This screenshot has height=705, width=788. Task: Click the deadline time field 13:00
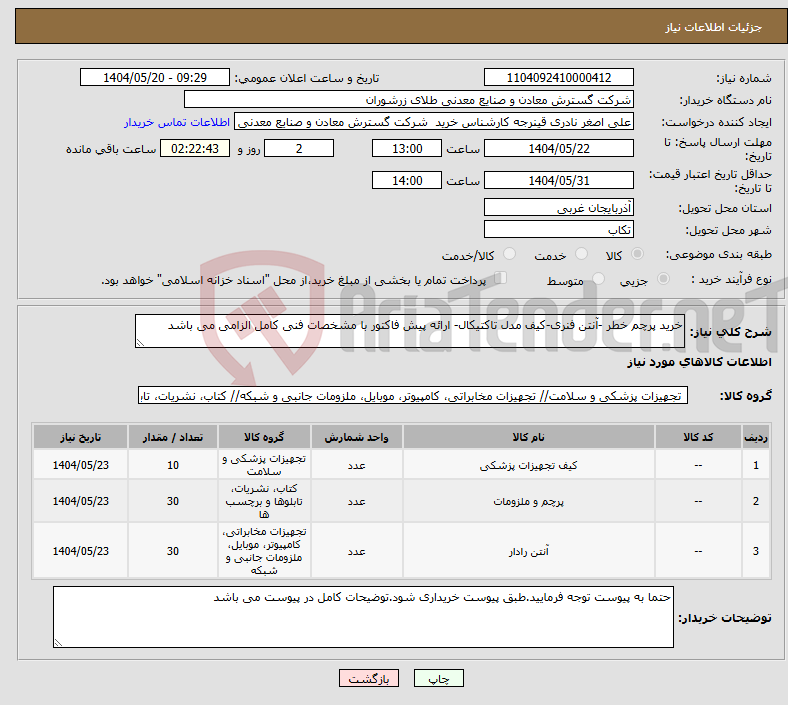click(407, 148)
